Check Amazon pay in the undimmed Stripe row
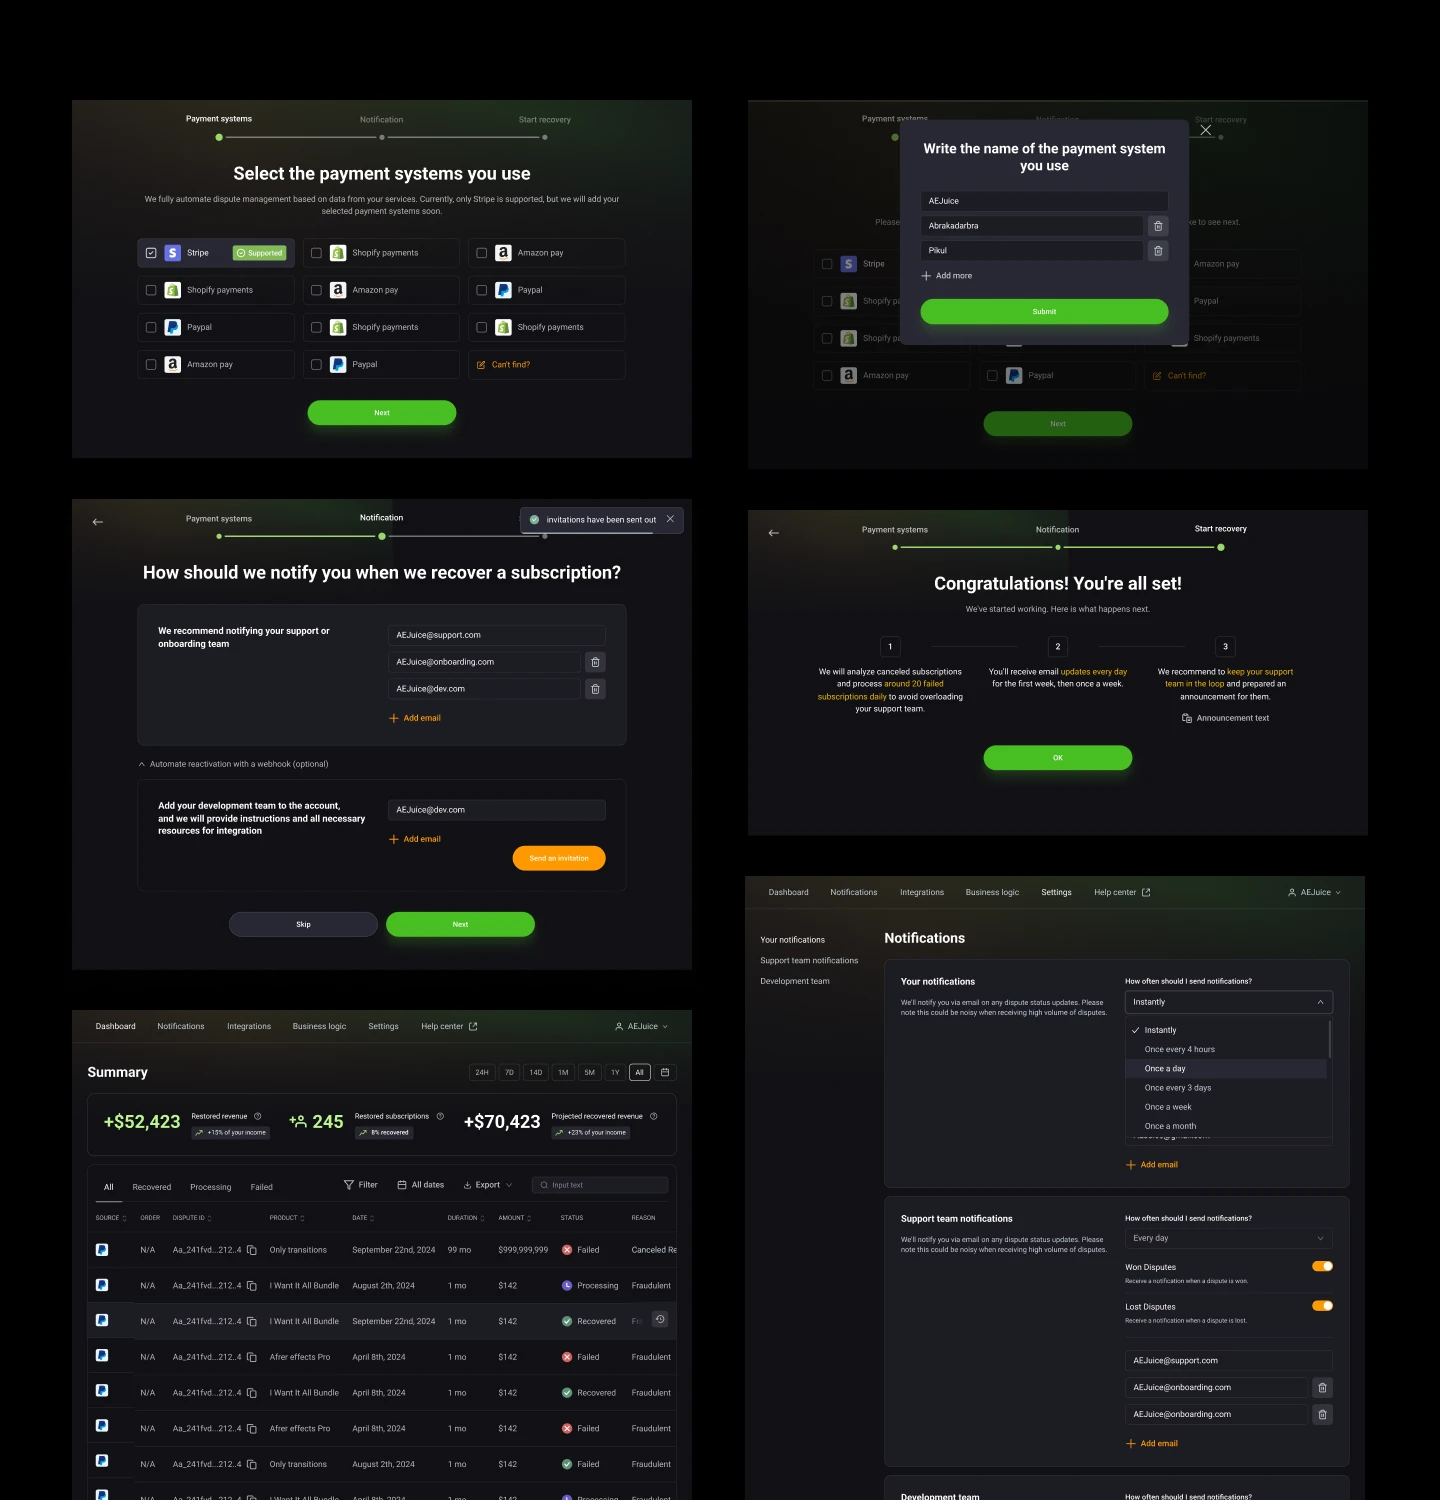Image resolution: width=1440 pixels, height=1500 pixels. click(x=482, y=253)
